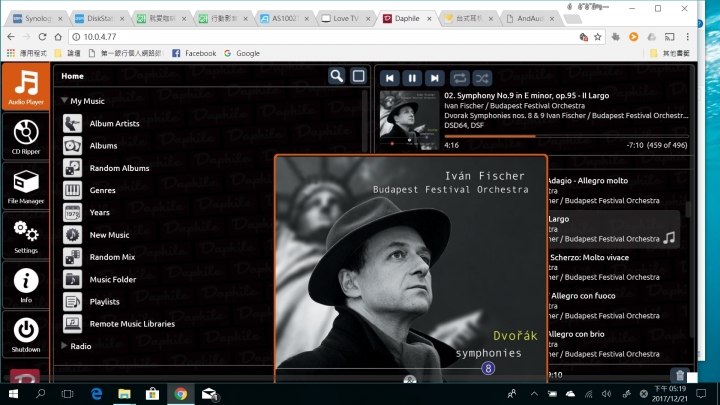Viewport: 720px width, 405px height.
Task: Click the enlarged Dvořák album artwork
Action: 411,270
